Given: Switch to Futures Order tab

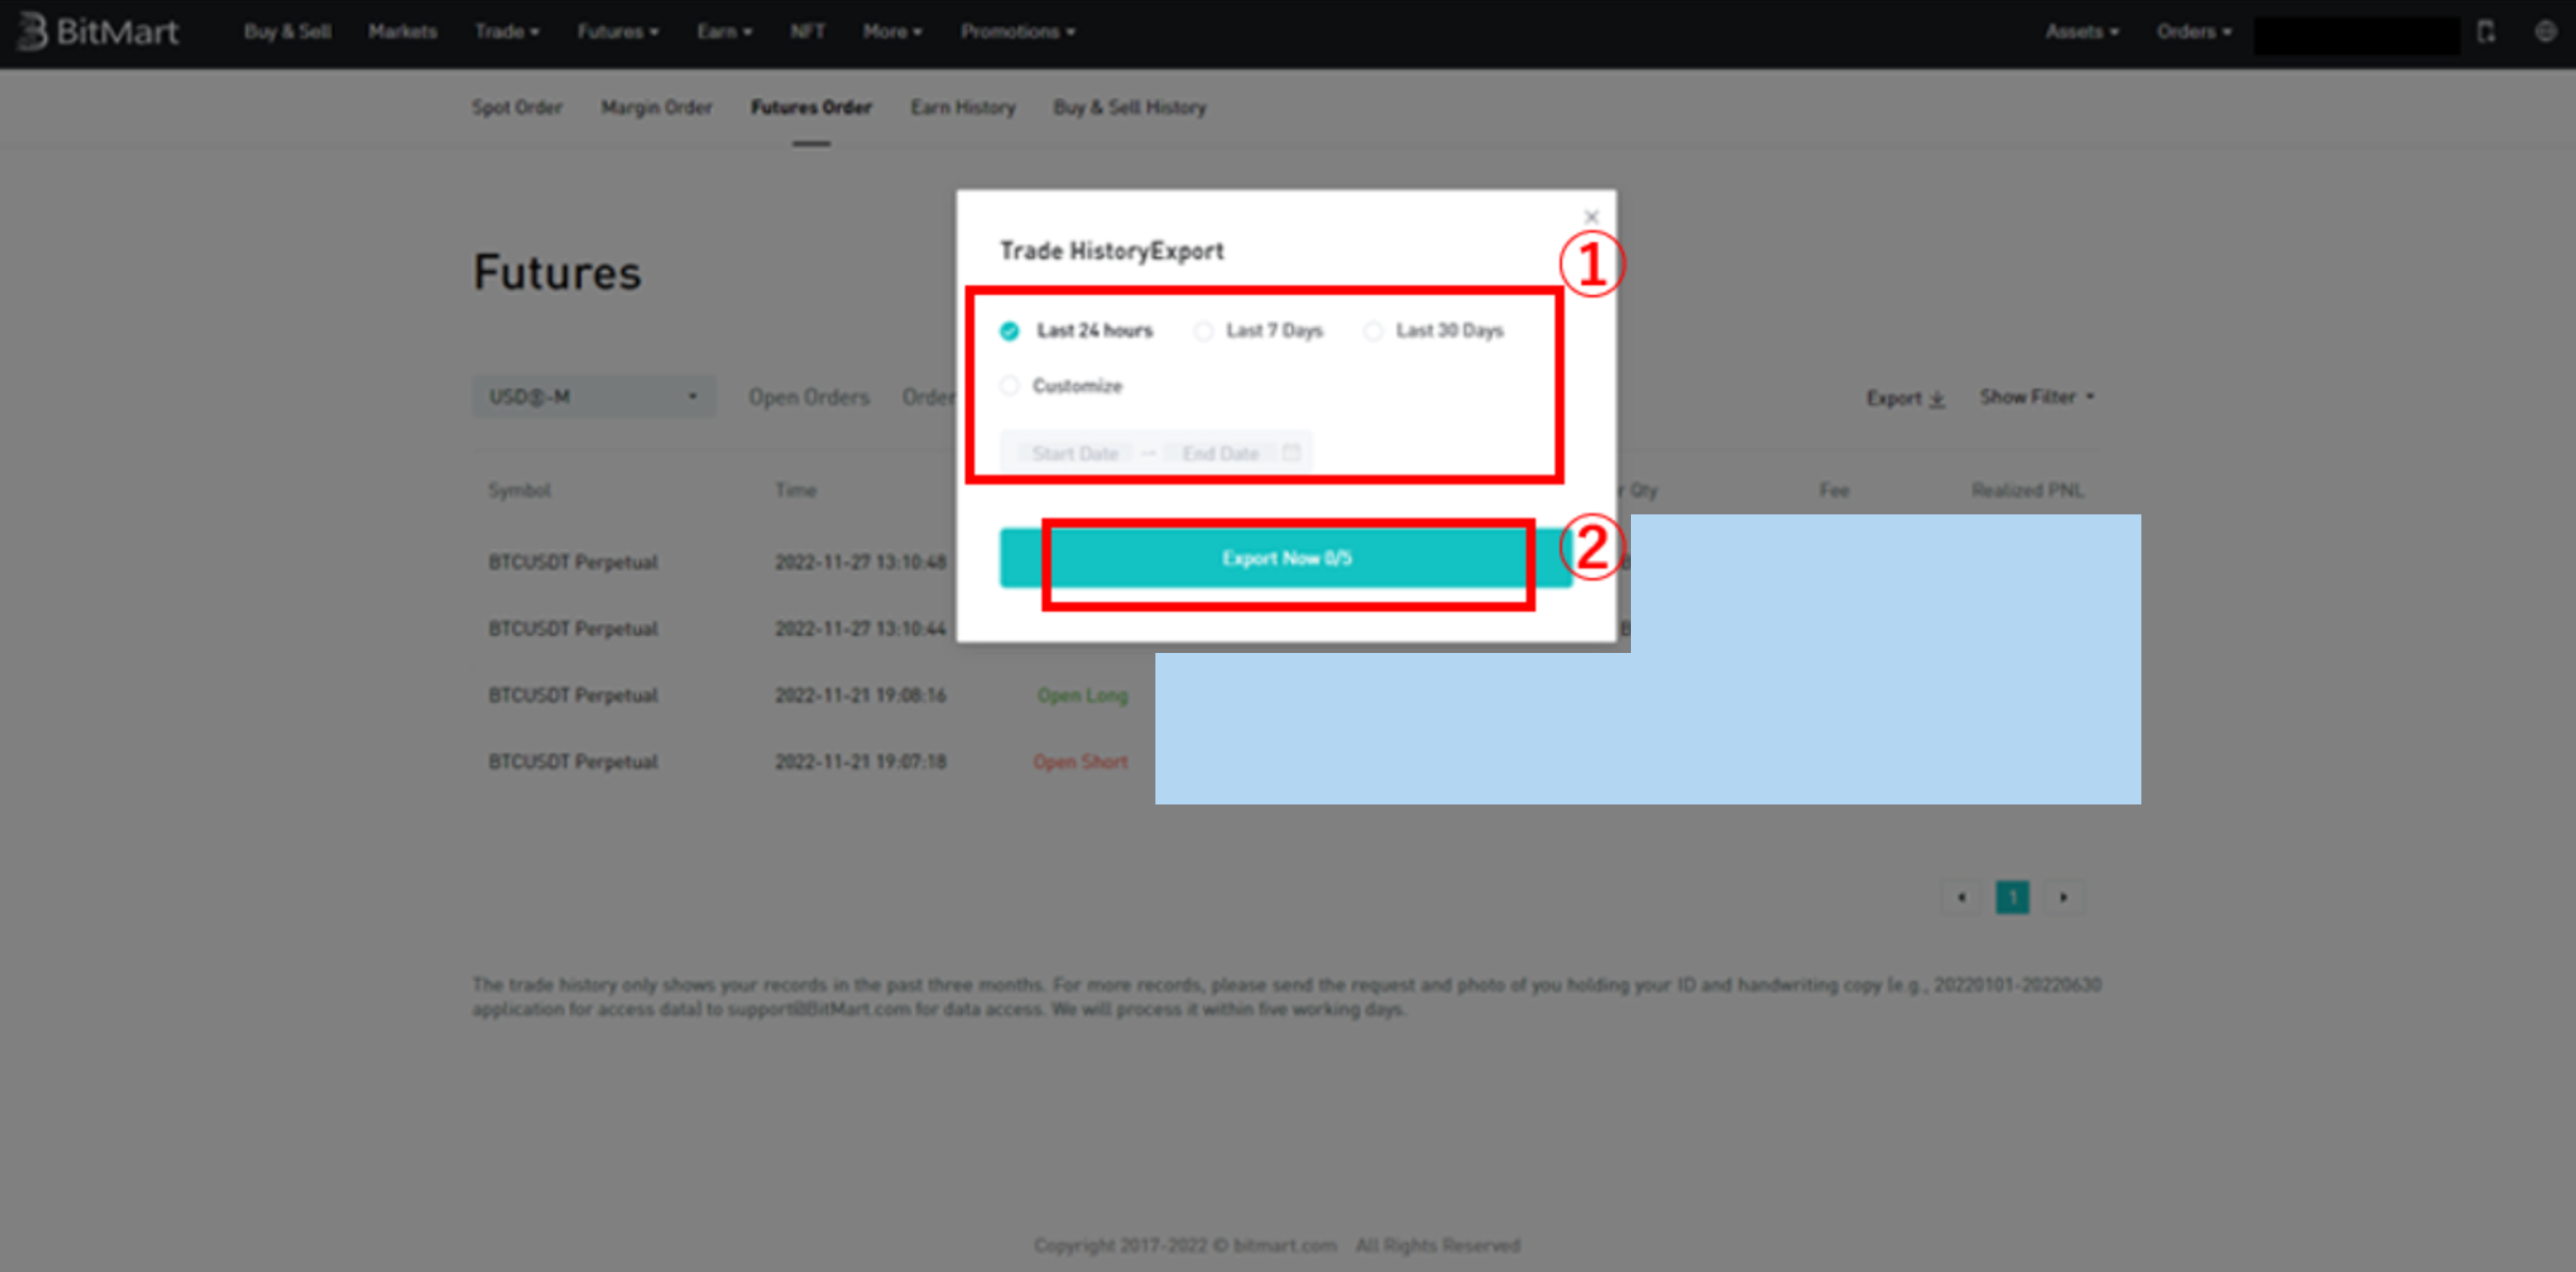Looking at the screenshot, I should click(x=811, y=107).
